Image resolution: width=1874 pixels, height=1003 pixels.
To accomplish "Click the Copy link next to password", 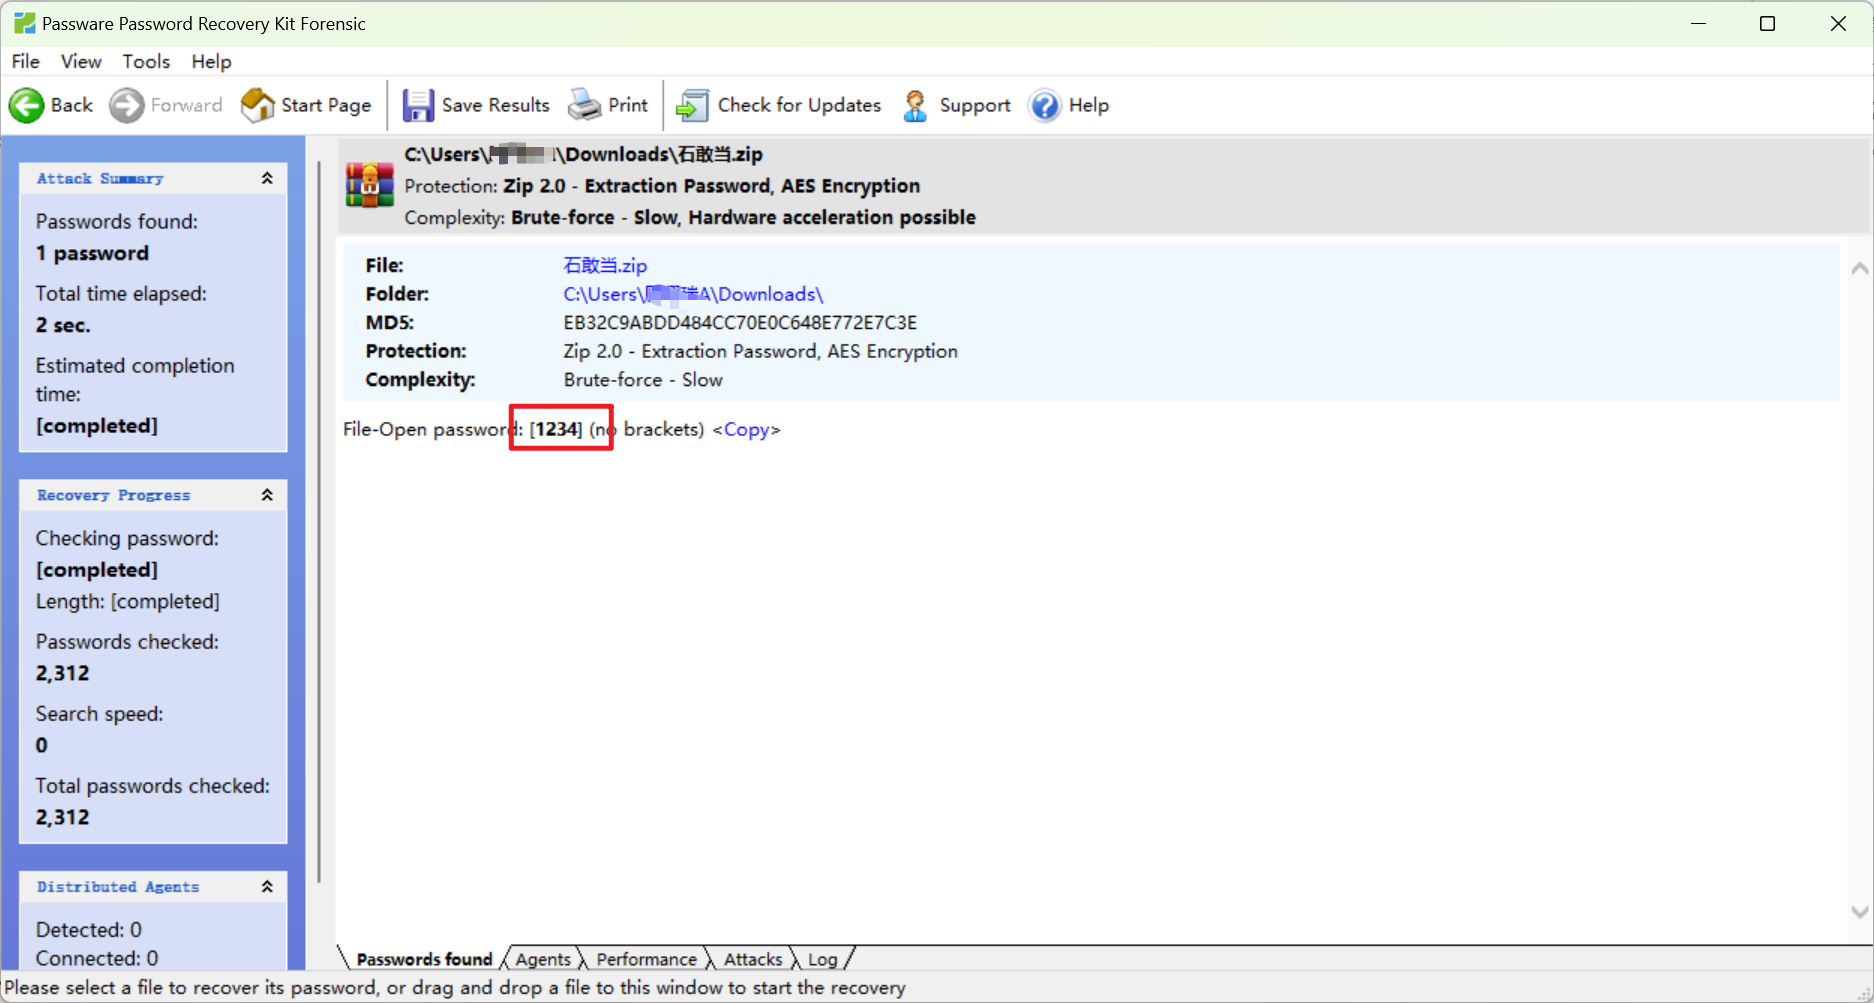I will click(x=746, y=429).
